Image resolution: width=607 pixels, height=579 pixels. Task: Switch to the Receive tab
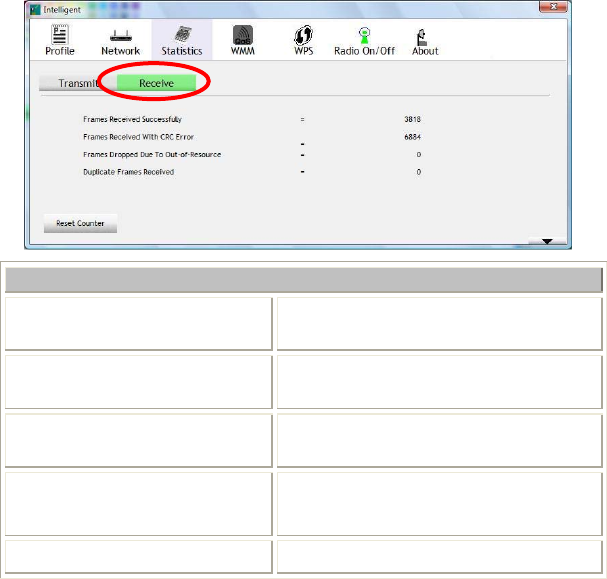(156, 83)
